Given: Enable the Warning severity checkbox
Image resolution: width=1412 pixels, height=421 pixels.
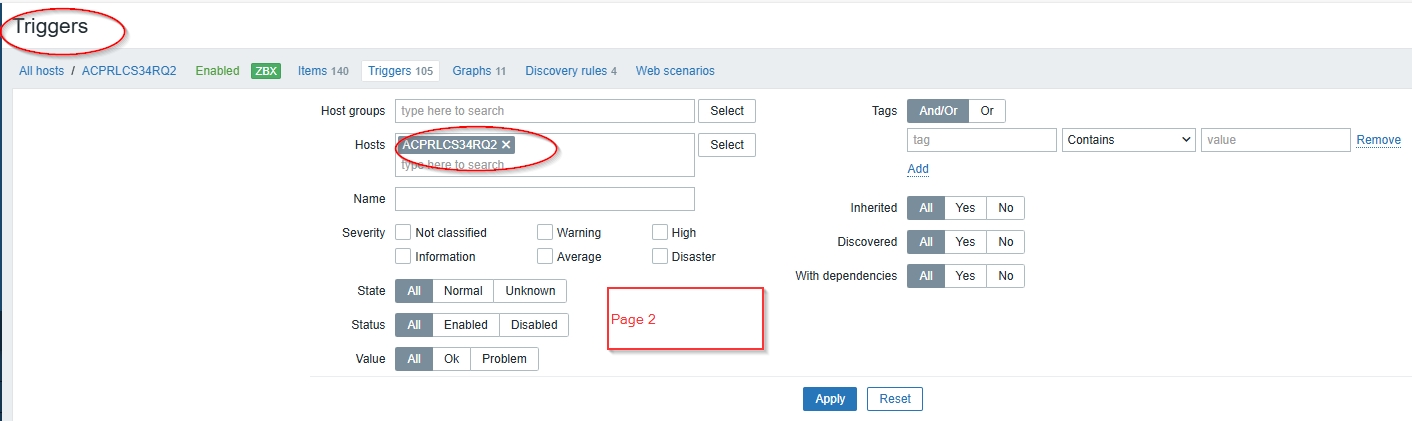Looking at the screenshot, I should 545,232.
